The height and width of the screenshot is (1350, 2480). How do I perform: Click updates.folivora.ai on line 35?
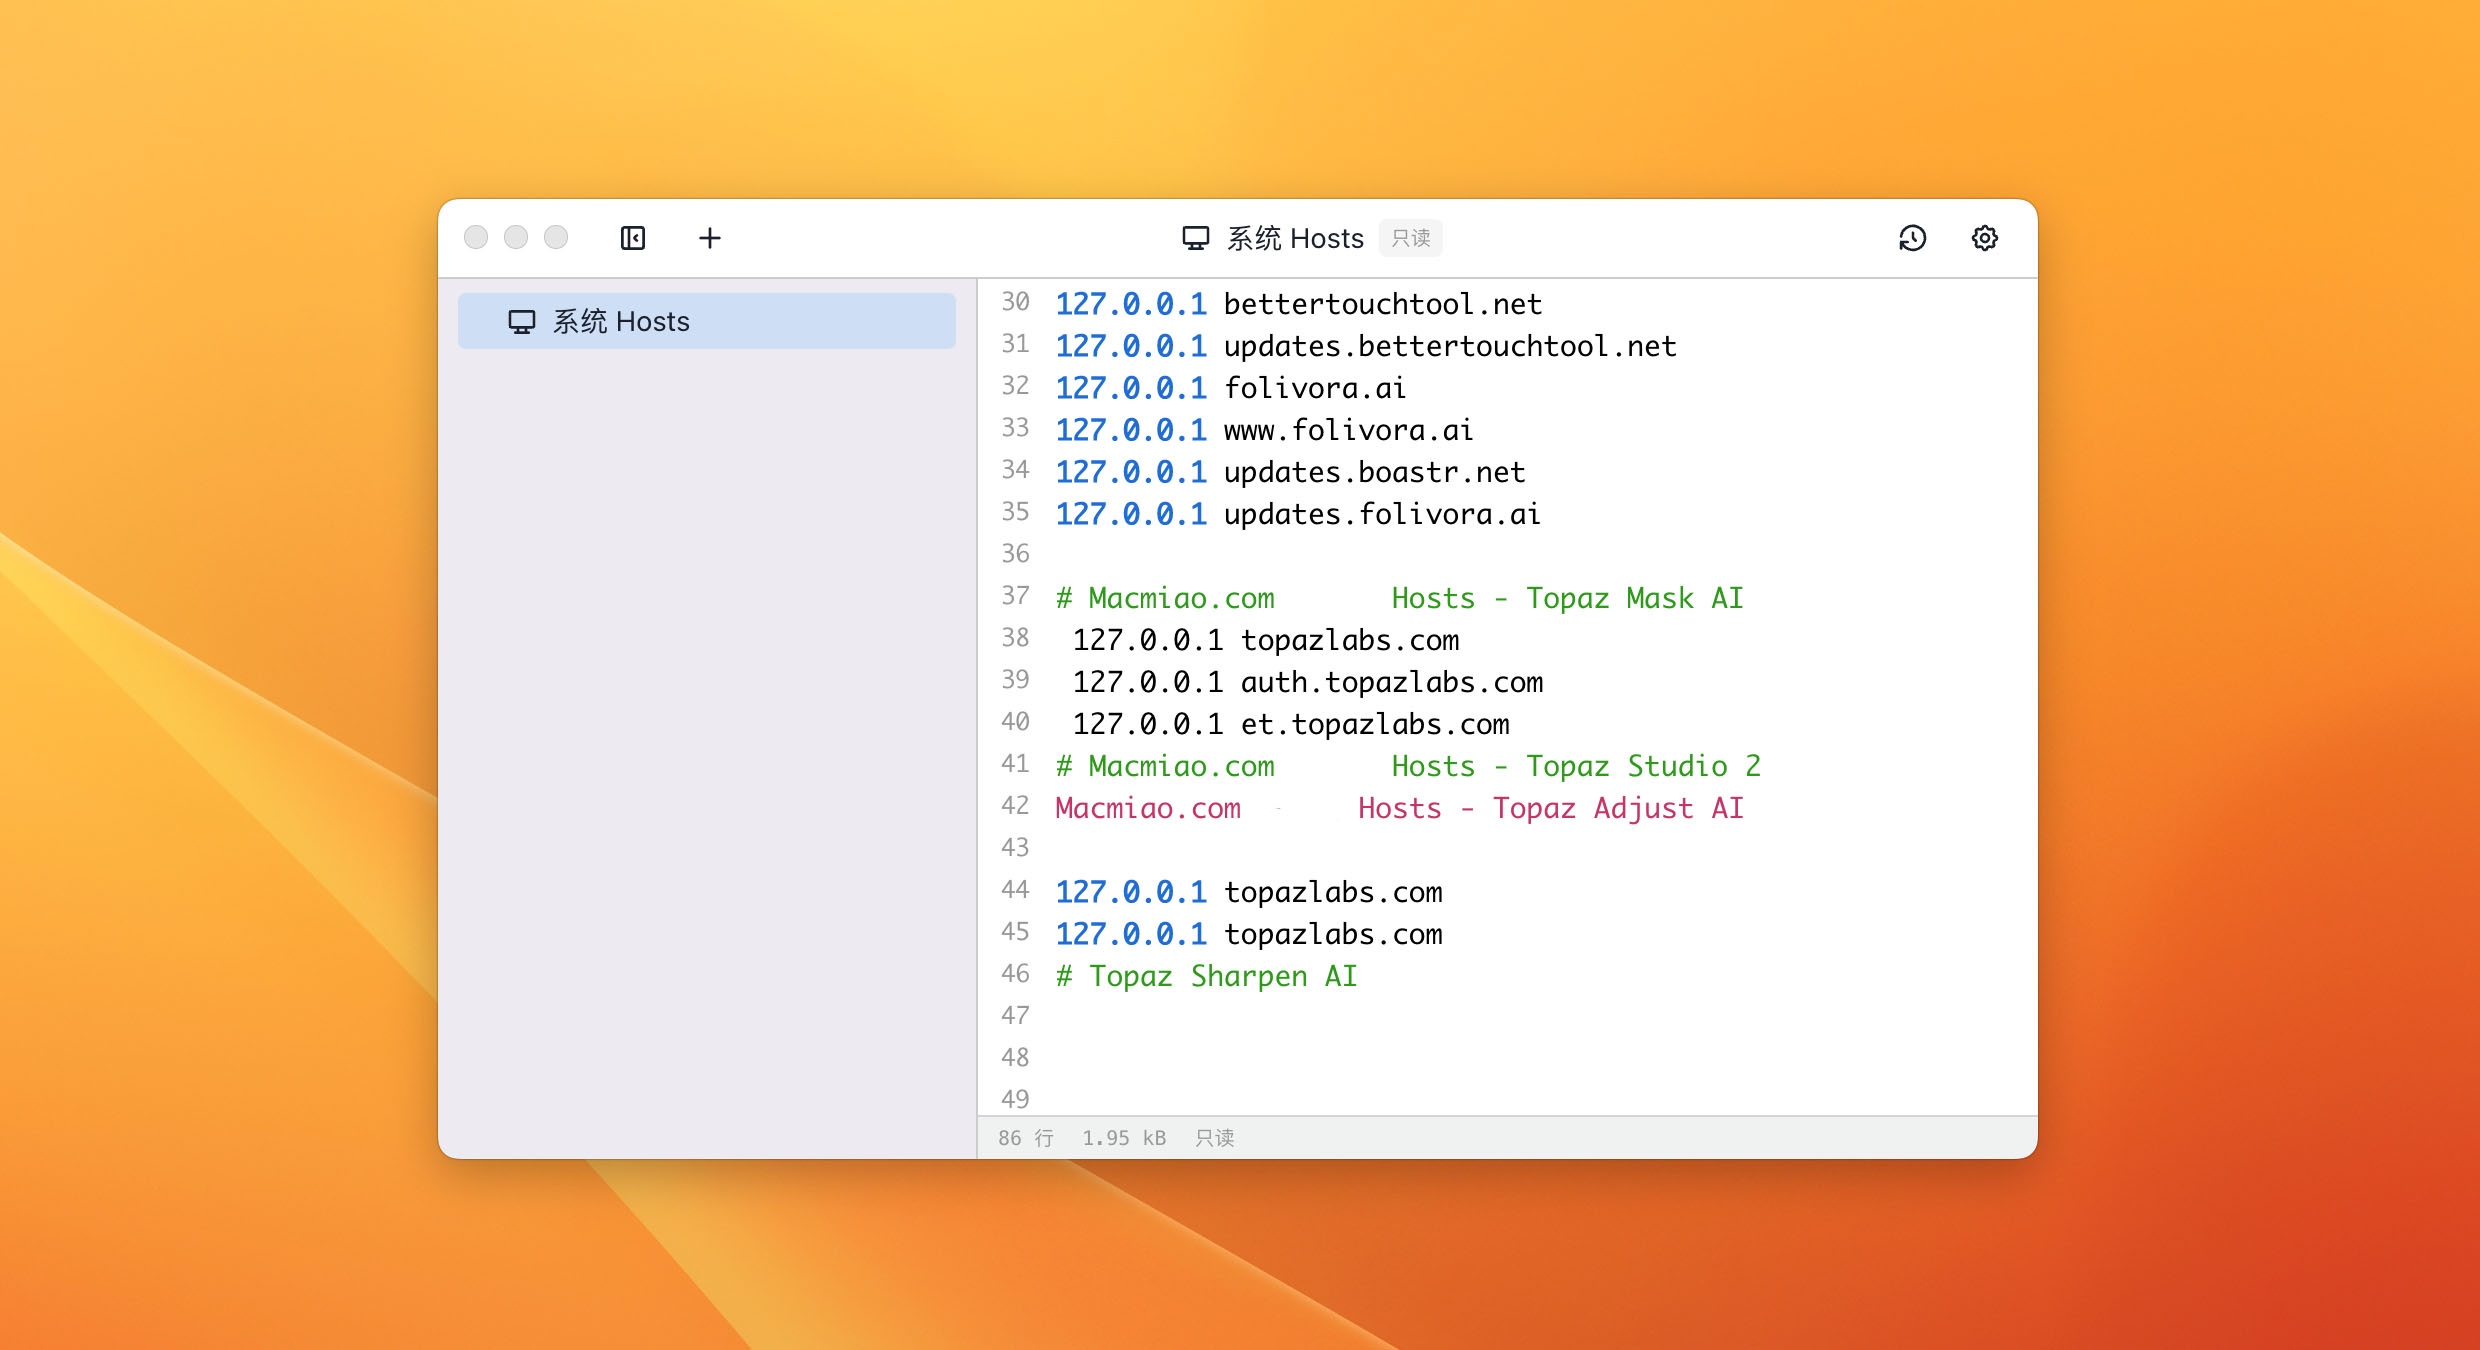[1382, 514]
